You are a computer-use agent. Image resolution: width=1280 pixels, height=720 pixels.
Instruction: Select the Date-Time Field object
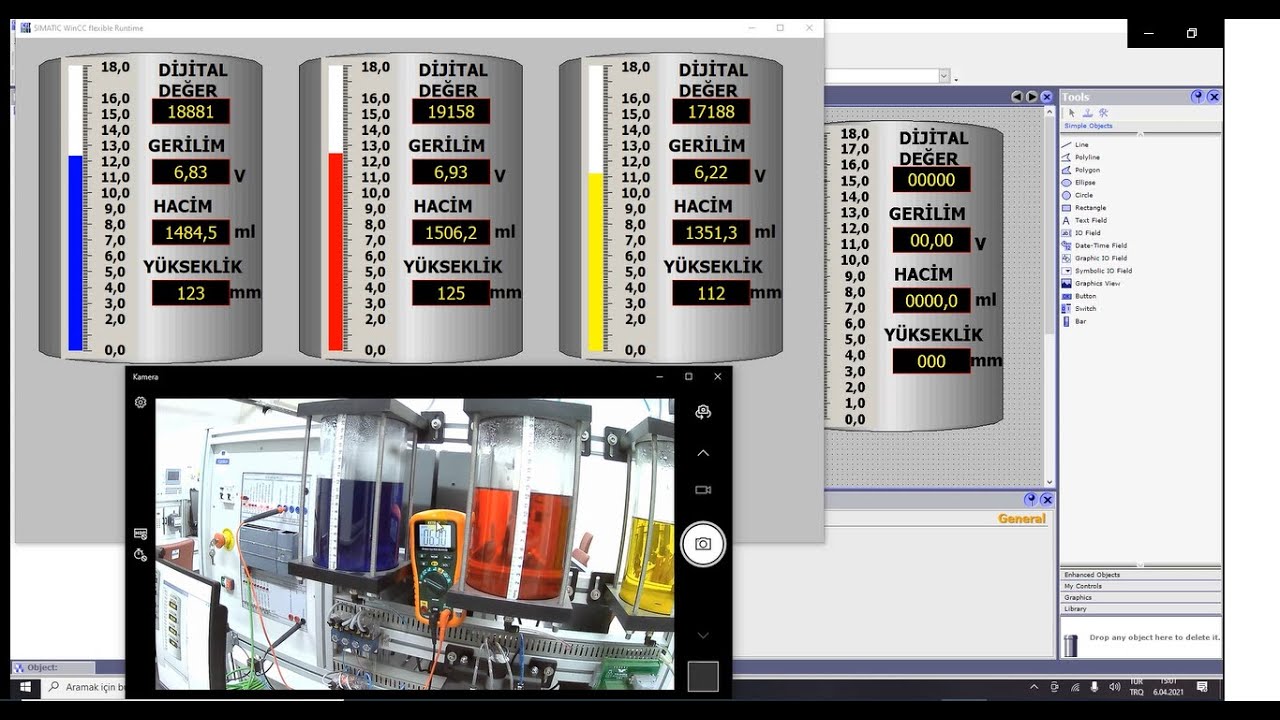(1094, 245)
